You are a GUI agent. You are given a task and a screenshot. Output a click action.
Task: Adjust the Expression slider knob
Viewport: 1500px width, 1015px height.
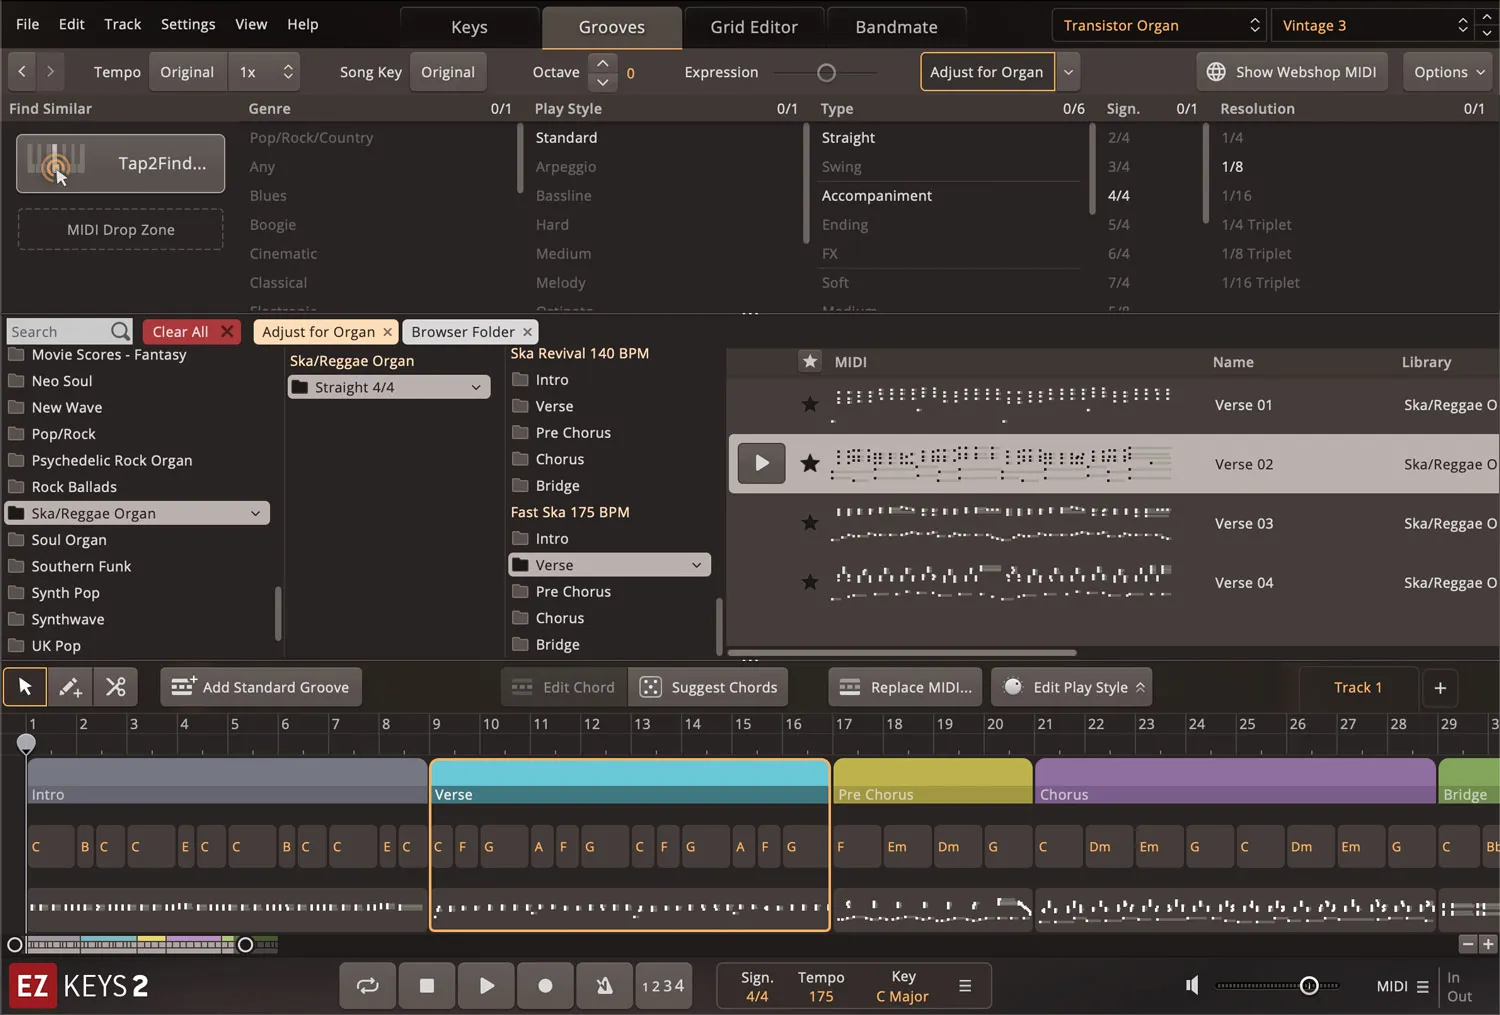pos(826,72)
